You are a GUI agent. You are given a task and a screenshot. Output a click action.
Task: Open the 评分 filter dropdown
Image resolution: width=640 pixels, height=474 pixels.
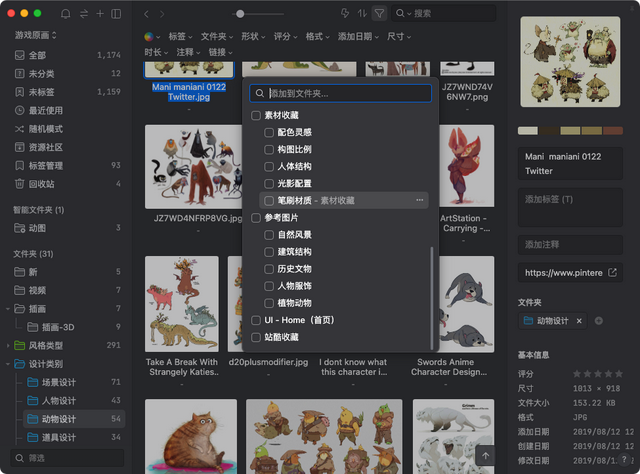tap(285, 37)
